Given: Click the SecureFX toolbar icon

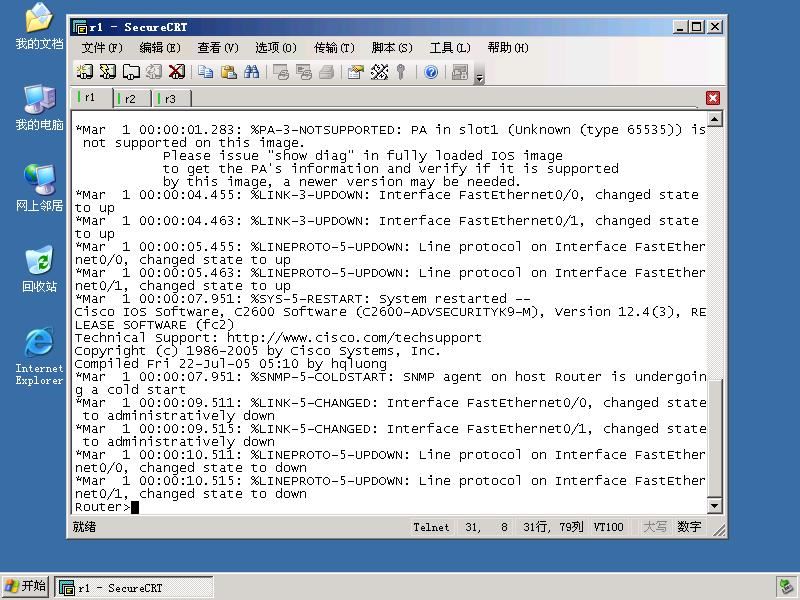Looking at the screenshot, I should [460, 72].
